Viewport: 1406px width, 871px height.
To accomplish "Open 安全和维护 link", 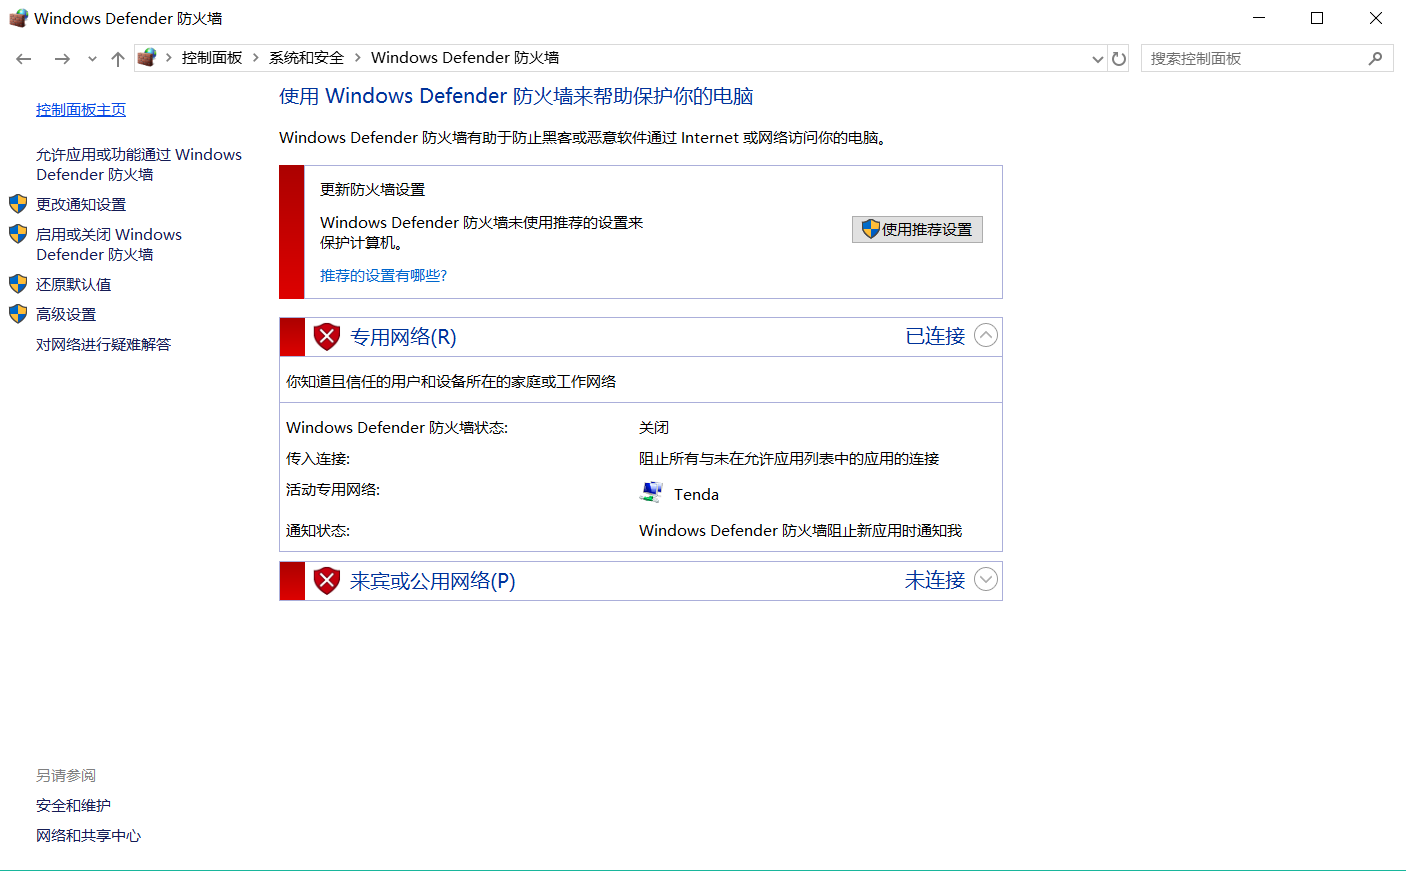I will 74,806.
